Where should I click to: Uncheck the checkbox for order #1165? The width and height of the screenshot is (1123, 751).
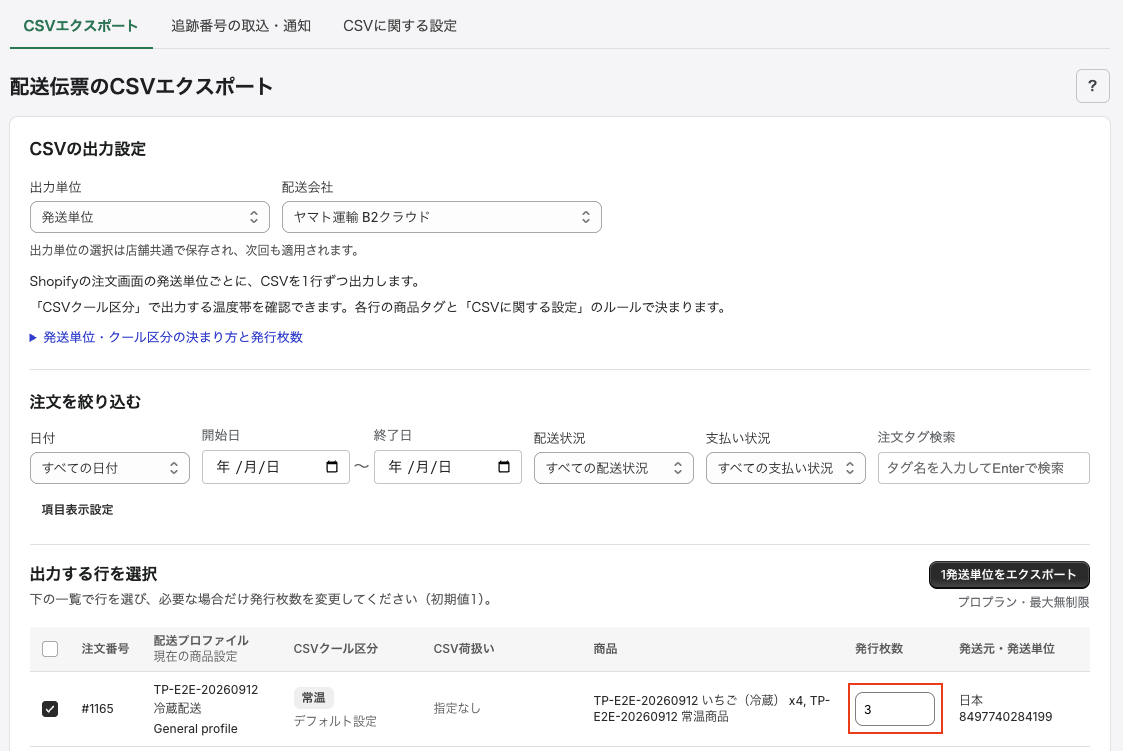click(x=50, y=709)
